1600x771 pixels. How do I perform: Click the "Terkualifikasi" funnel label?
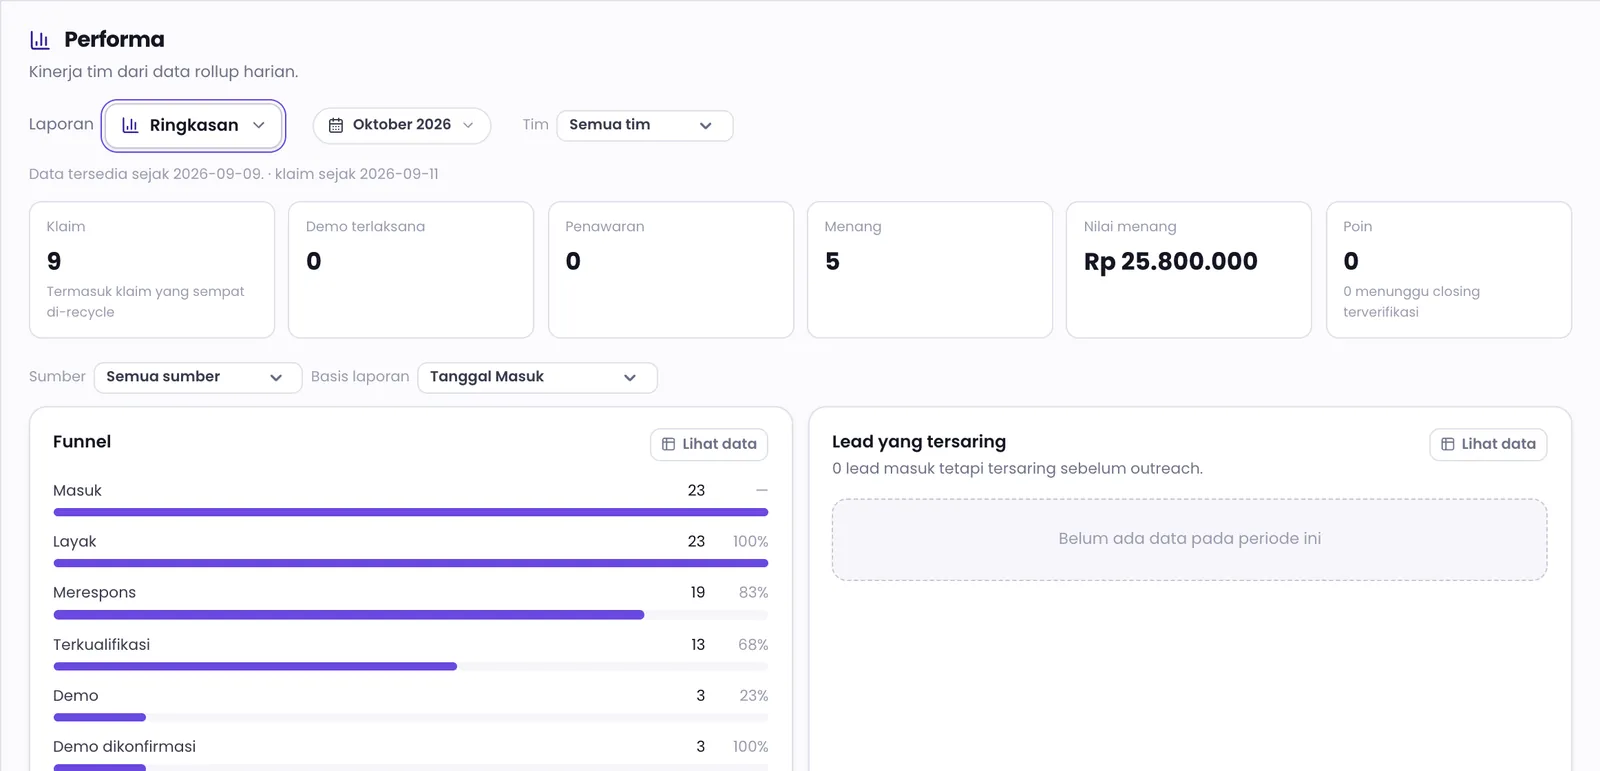101,645
